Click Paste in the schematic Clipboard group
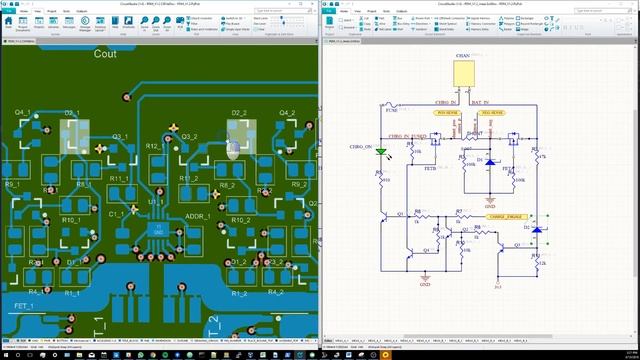This screenshot has width=640, height=360. (366, 29)
